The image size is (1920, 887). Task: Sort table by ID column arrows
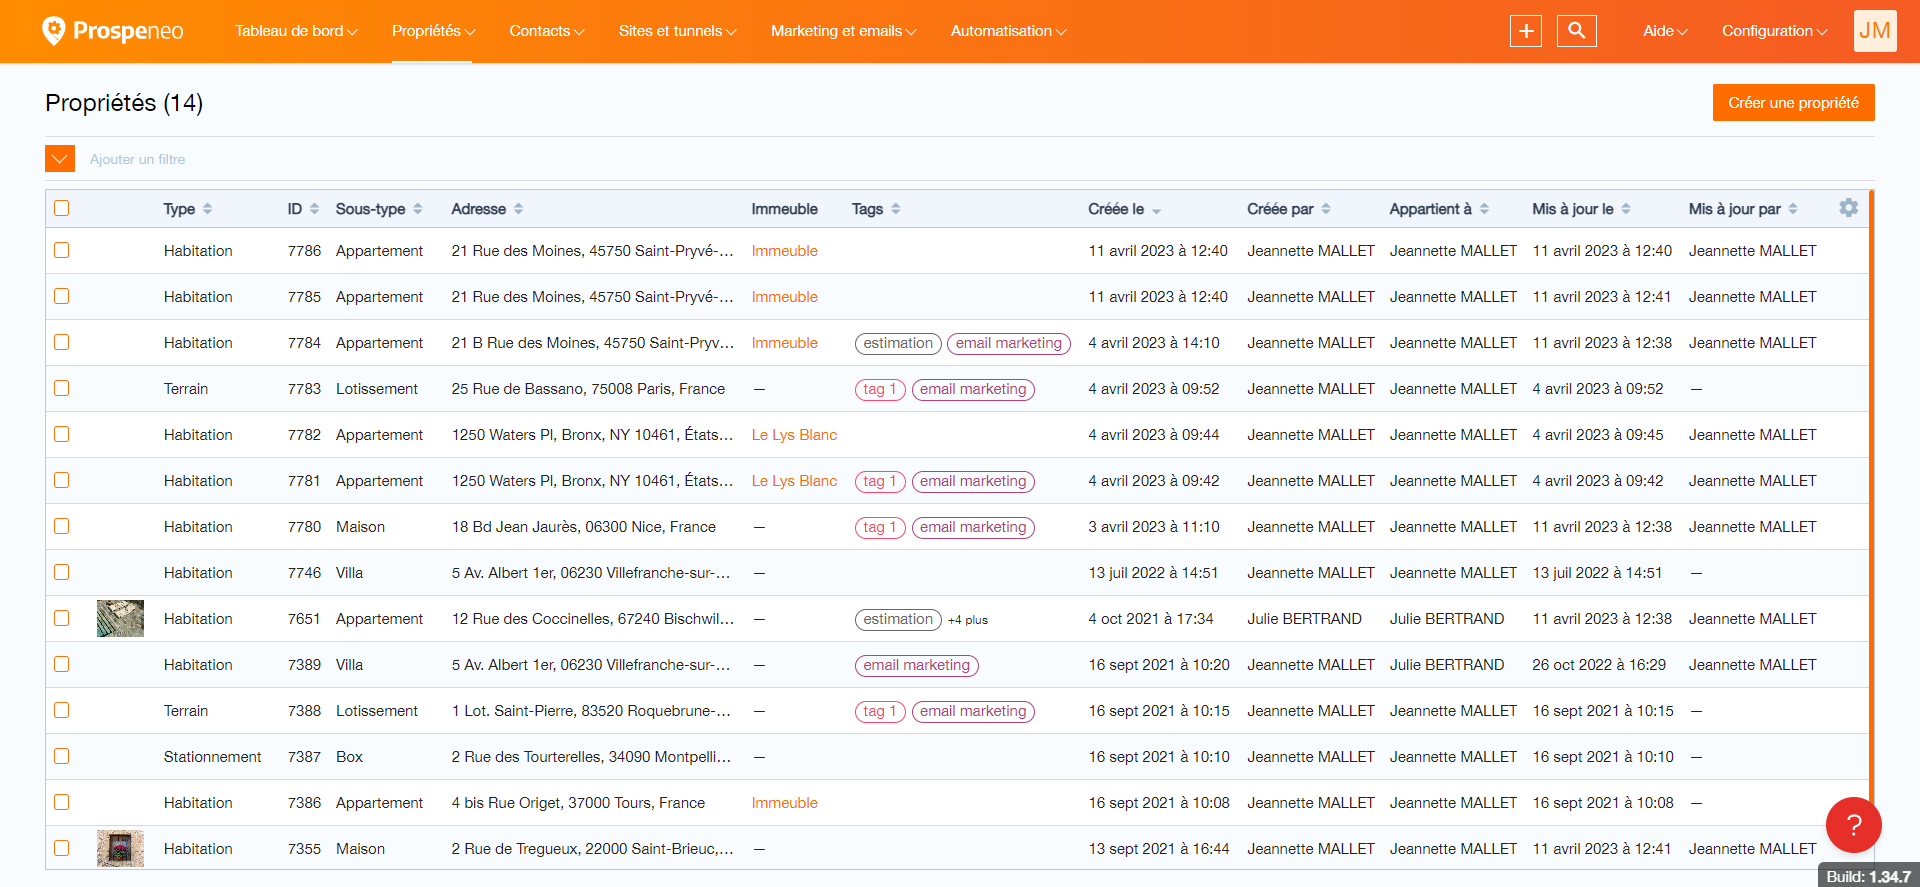tap(314, 209)
